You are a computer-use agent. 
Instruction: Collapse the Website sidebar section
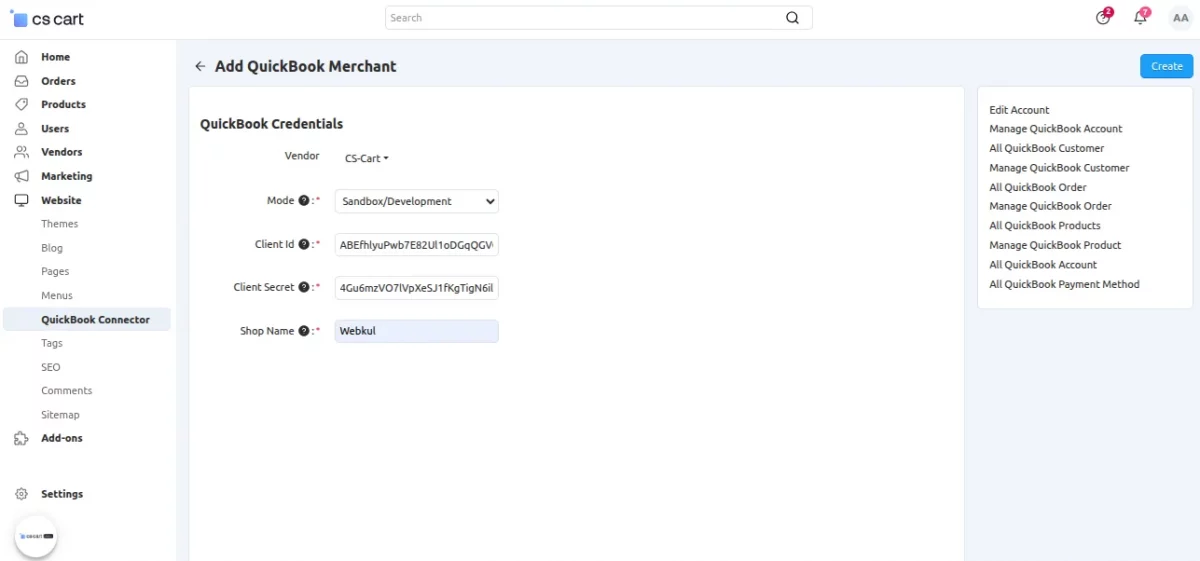[61, 200]
